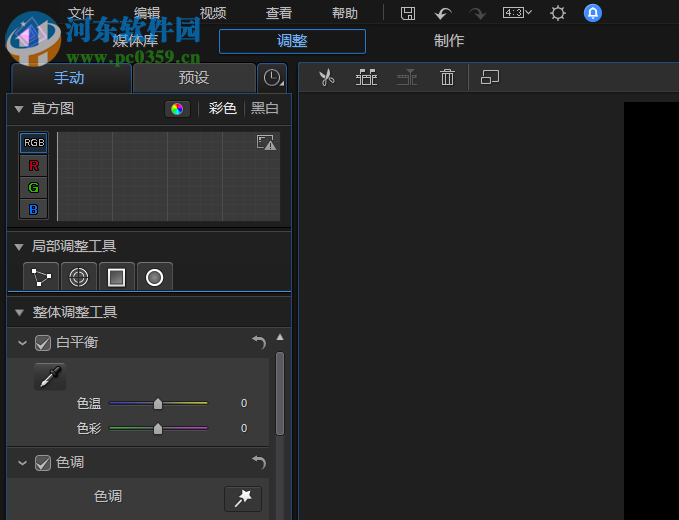Select the 预设 tab
The width and height of the screenshot is (679, 520).
194,78
